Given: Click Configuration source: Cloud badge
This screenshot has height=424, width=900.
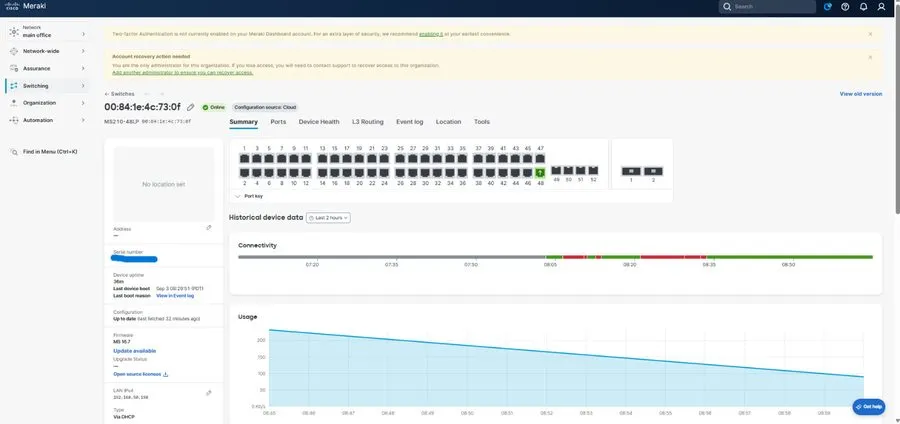Looking at the screenshot, I should tap(265, 107).
